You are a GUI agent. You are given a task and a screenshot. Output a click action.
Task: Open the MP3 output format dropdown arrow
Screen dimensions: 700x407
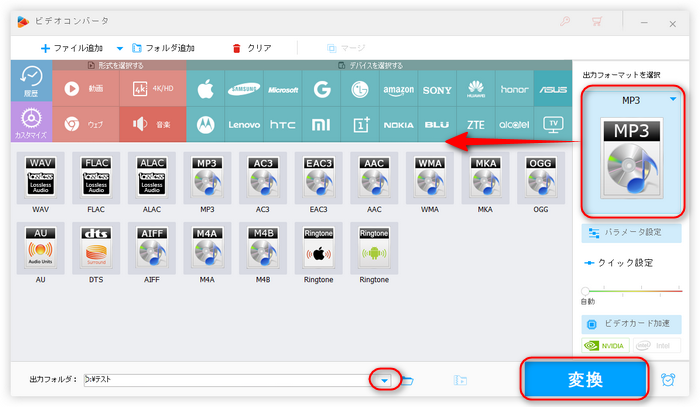[672, 98]
